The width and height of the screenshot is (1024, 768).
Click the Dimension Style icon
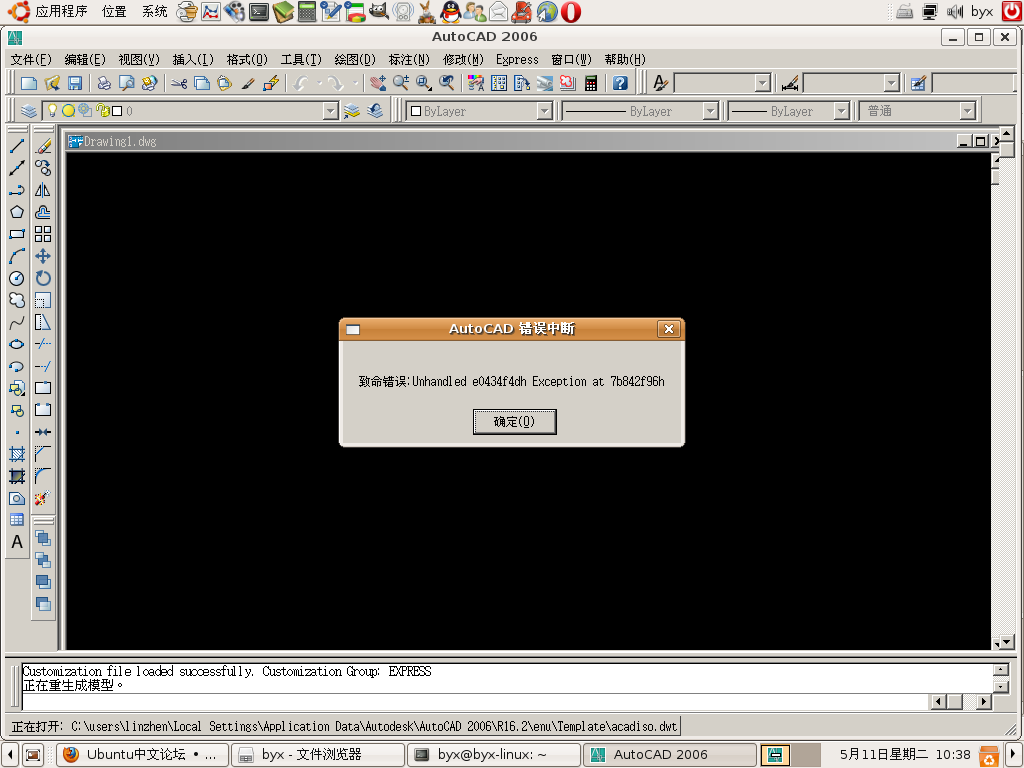(x=790, y=83)
